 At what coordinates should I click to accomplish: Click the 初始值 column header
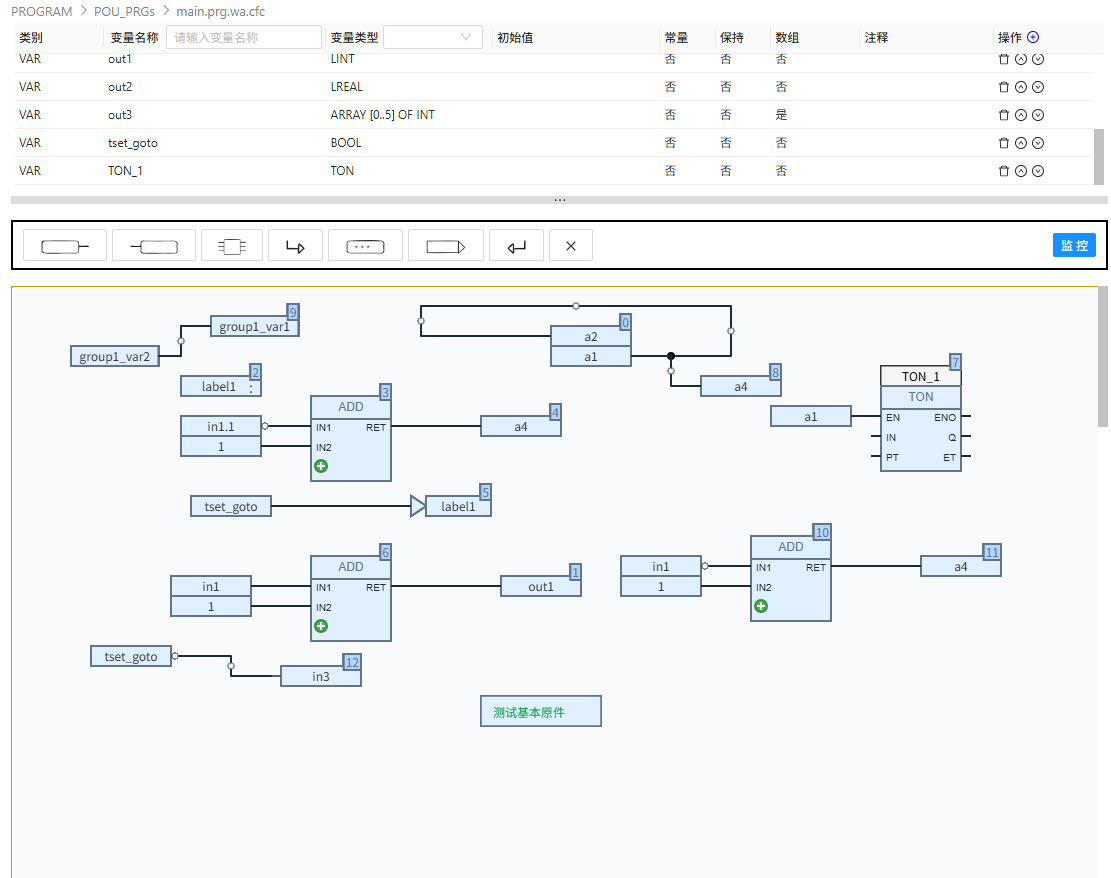(x=515, y=38)
